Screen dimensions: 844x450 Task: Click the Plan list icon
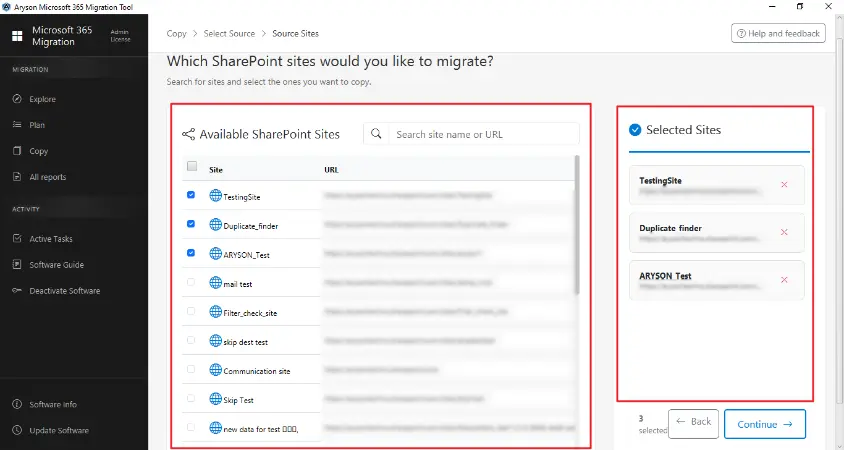tap(17, 125)
